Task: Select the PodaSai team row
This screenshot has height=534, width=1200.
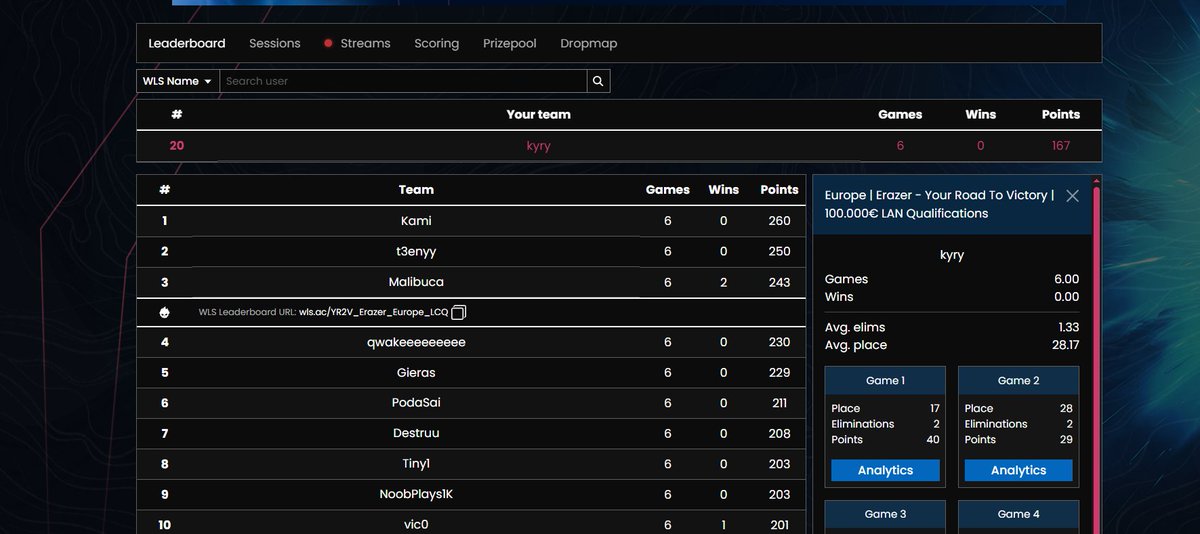Action: [471, 403]
